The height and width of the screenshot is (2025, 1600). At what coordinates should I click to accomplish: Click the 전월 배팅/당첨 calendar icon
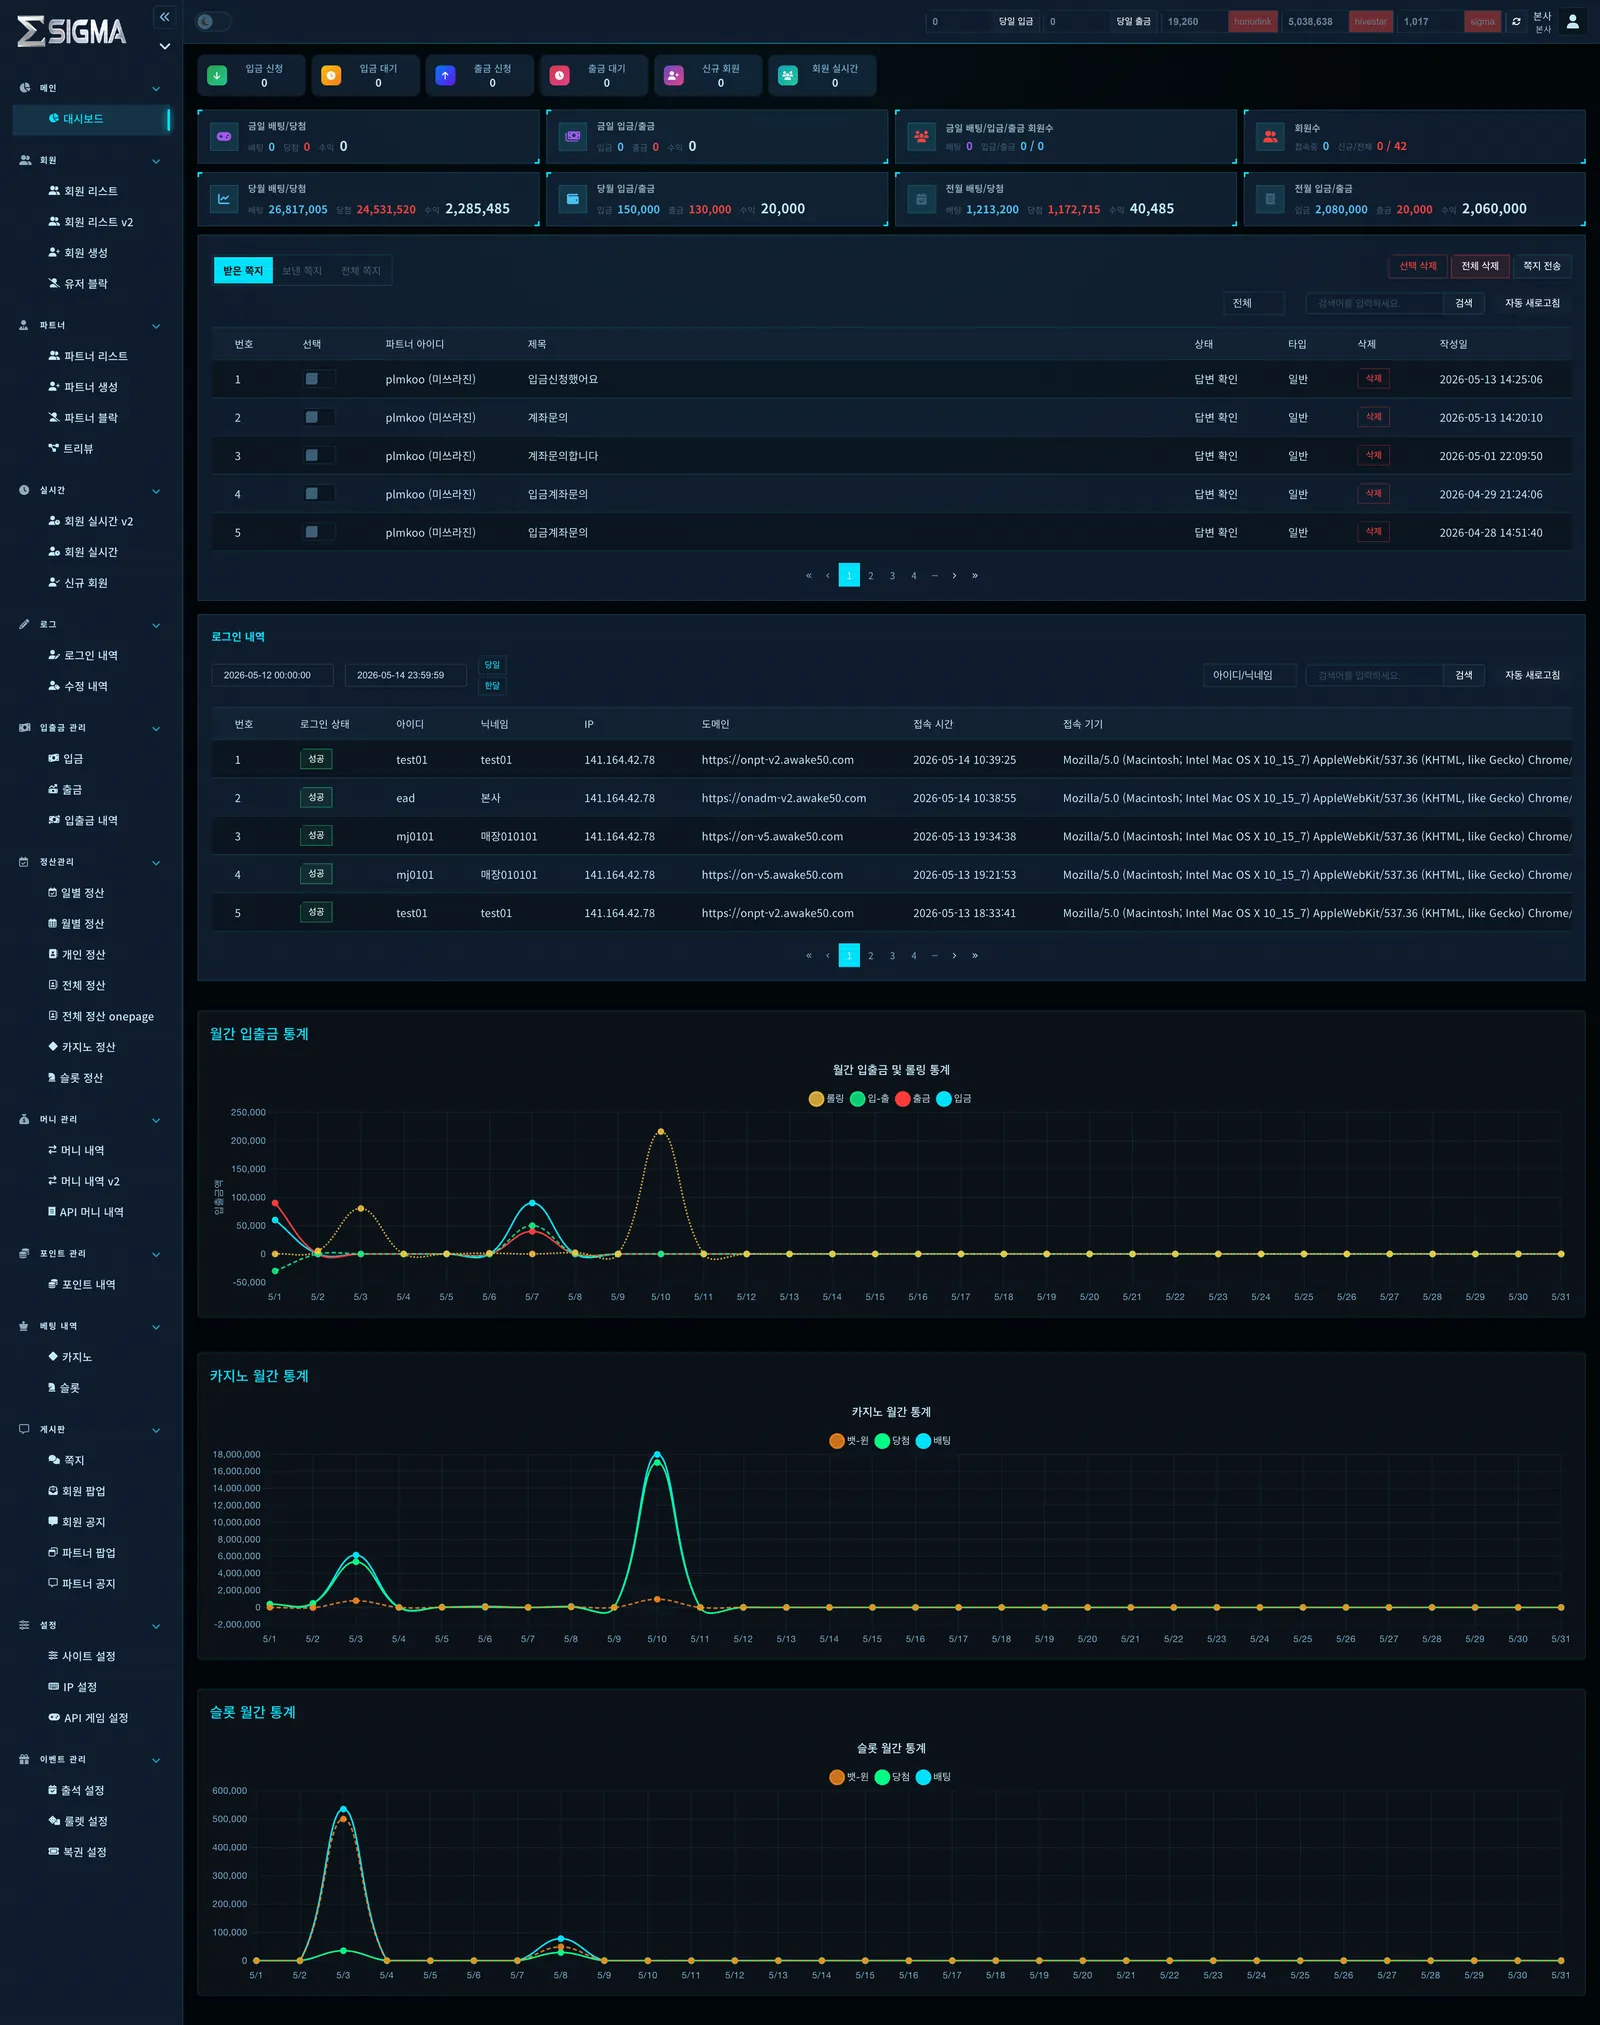(921, 199)
